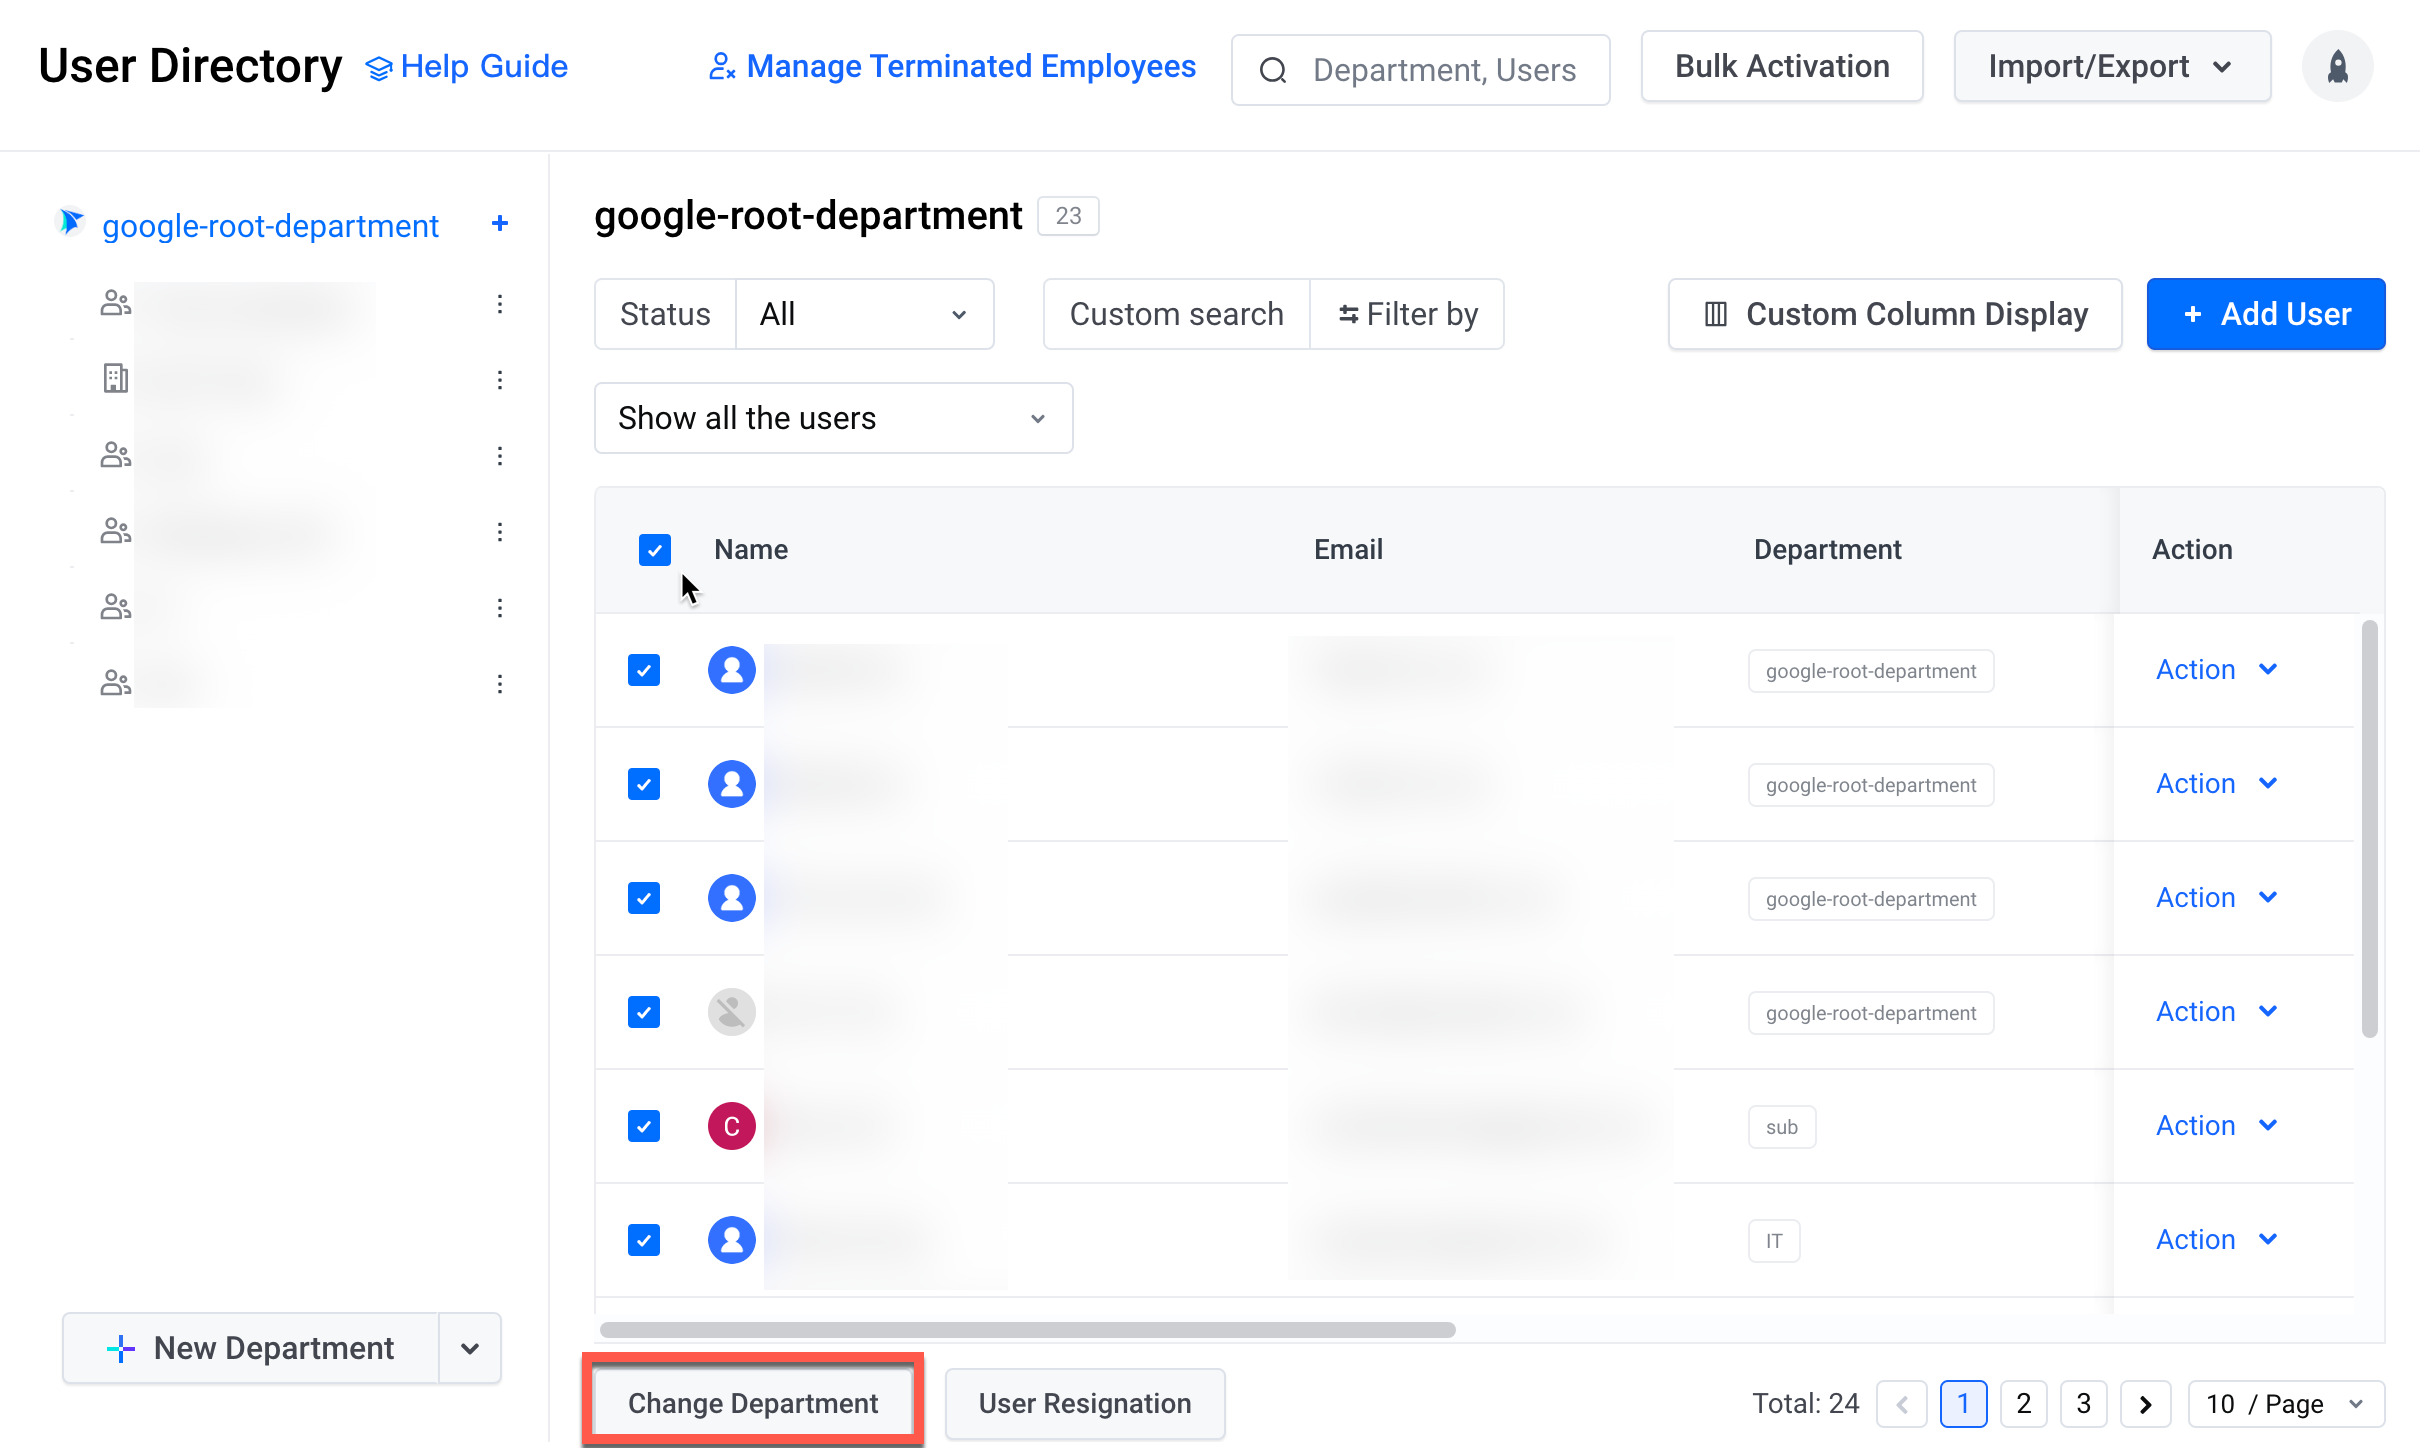The height and width of the screenshot is (1448, 2420).
Task: Uncheck the third user row checkbox
Action: tap(644, 898)
